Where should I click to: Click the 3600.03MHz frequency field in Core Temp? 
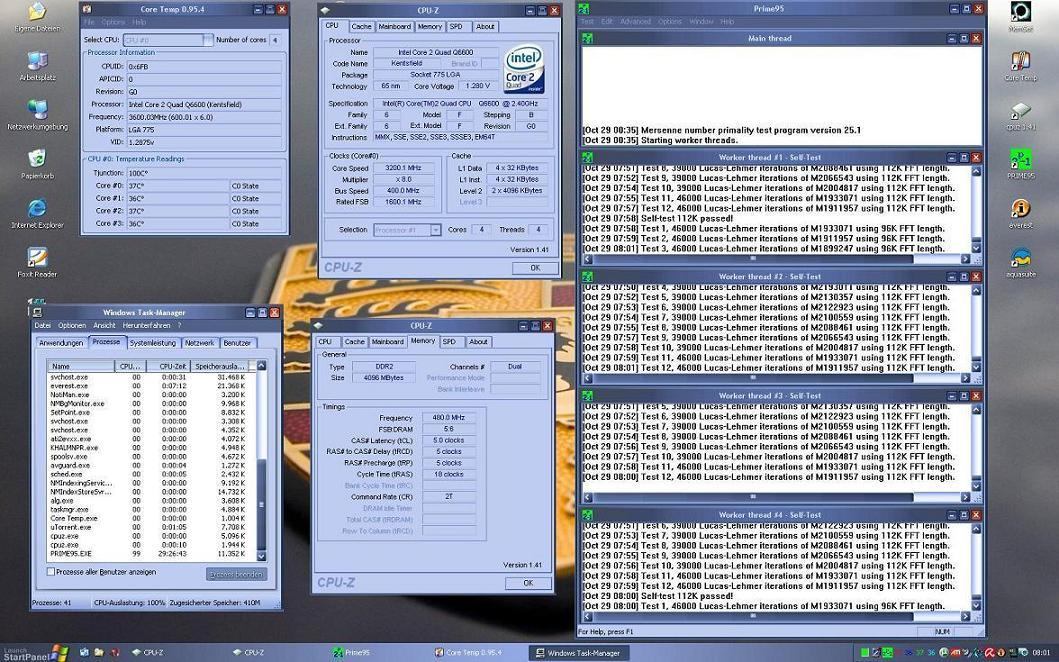click(204, 117)
